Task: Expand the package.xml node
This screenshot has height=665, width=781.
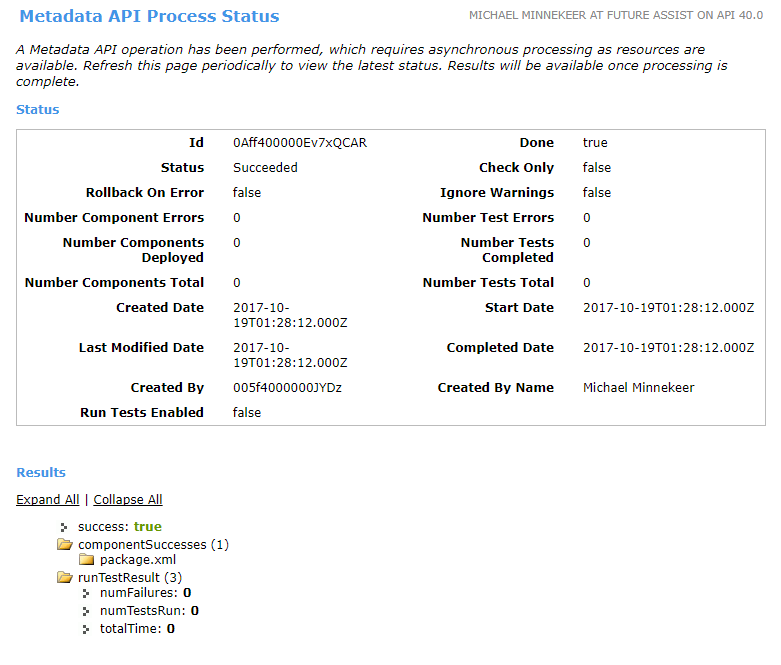Action: (138, 560)
